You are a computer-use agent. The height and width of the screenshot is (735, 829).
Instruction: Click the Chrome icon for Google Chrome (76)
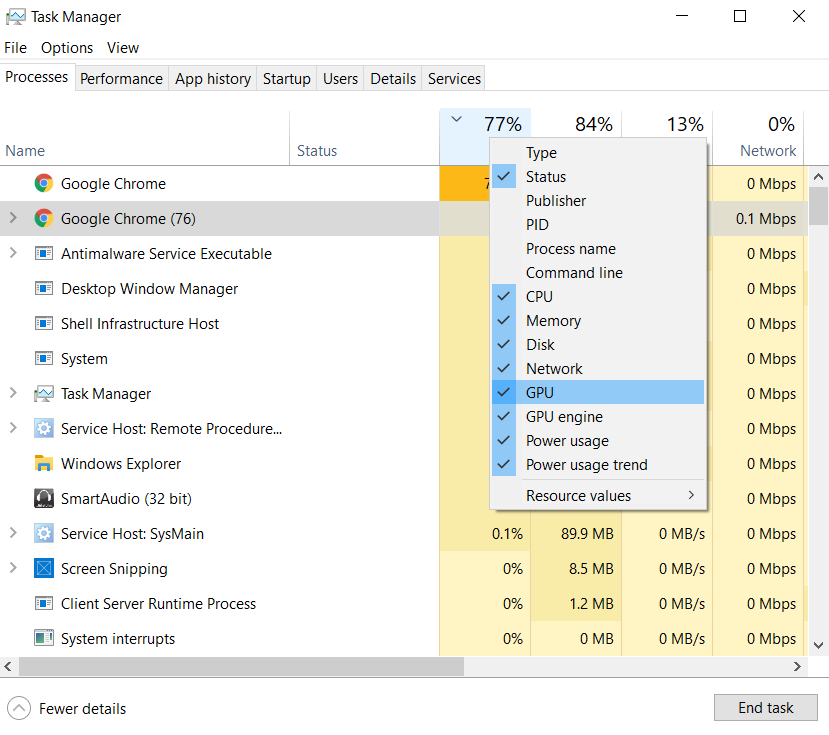[43, 219]
